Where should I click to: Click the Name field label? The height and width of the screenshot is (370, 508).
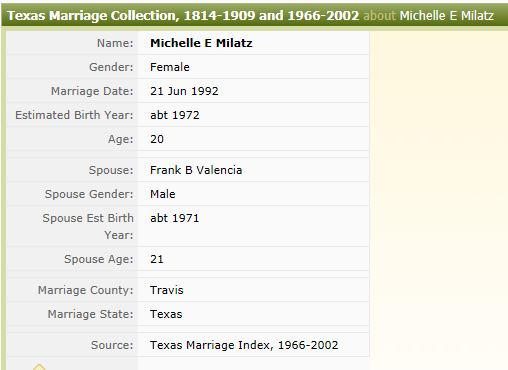[115, 43]
